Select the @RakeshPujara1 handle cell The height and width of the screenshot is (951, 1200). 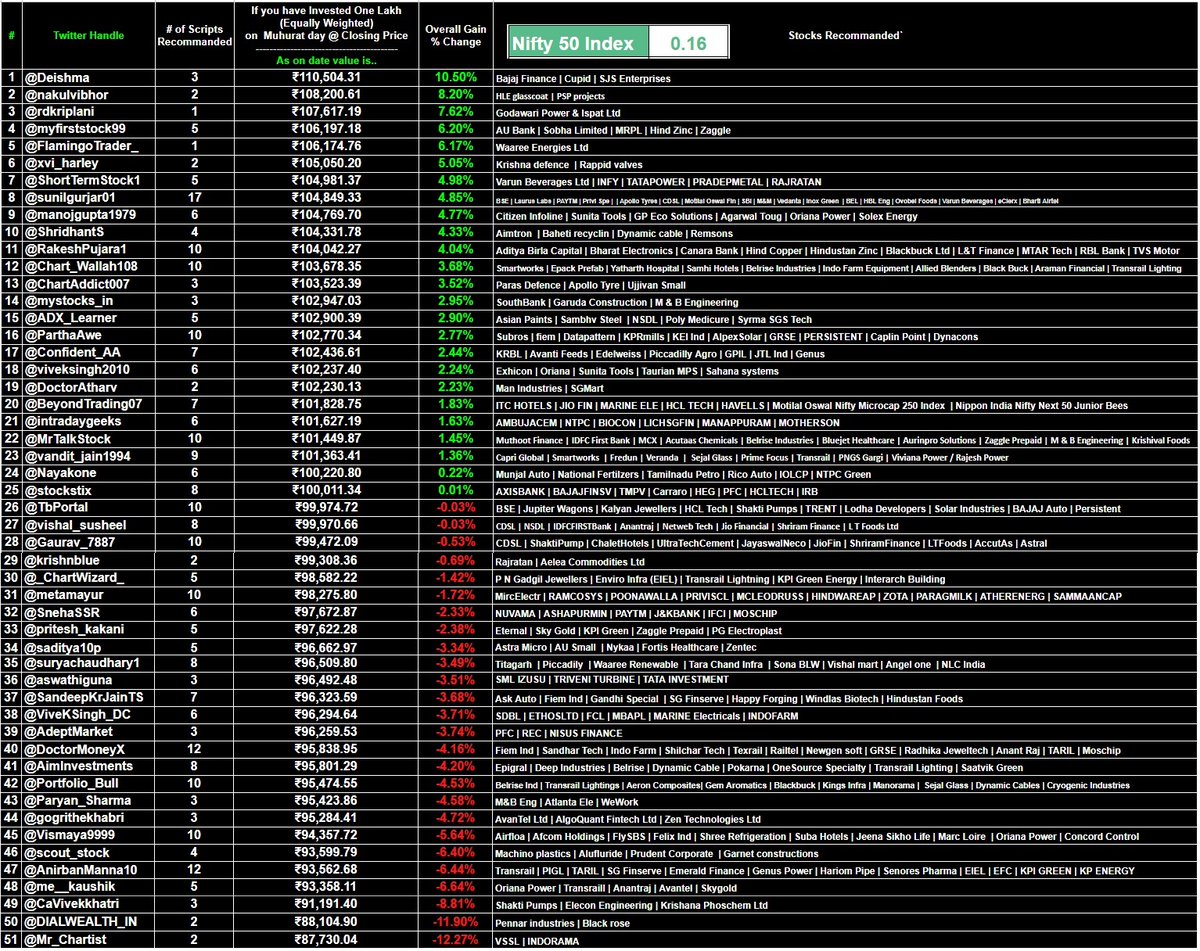point(88,250)
